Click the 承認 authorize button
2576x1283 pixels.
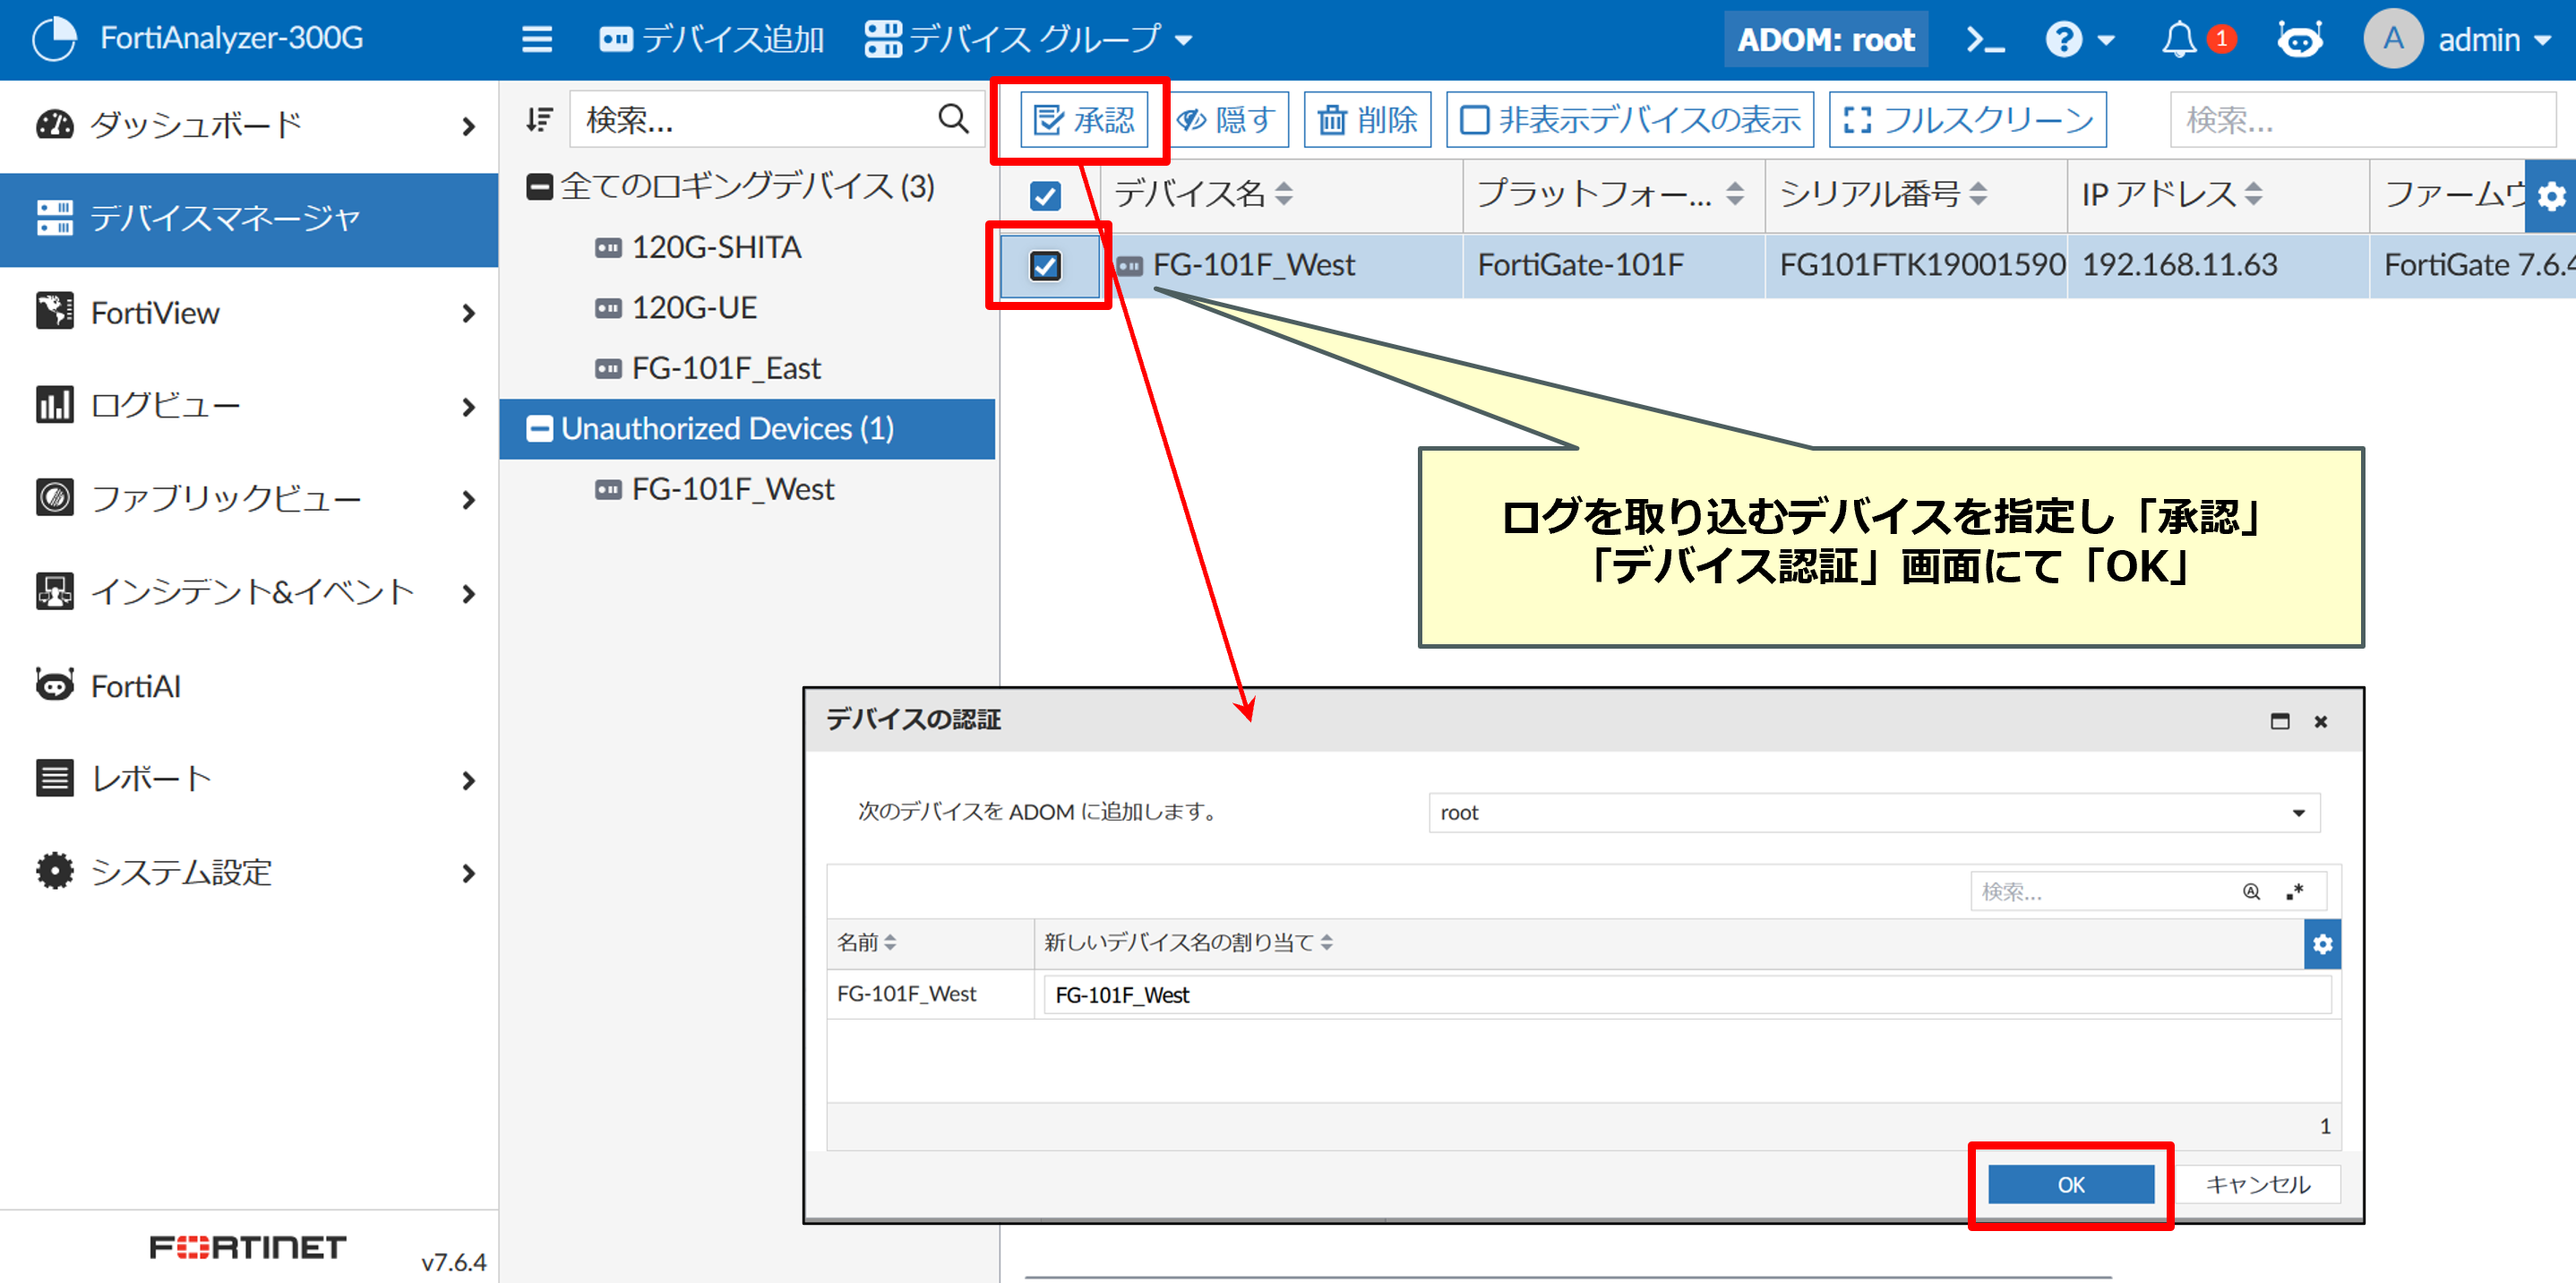(x=1084, y=120)
